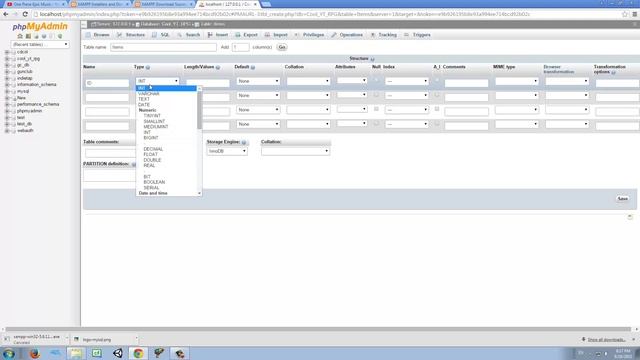Image resolution: width=640 pixels, height=360 pixels.
Task: Choose BIGINT in type list
Action: (151, 138)
